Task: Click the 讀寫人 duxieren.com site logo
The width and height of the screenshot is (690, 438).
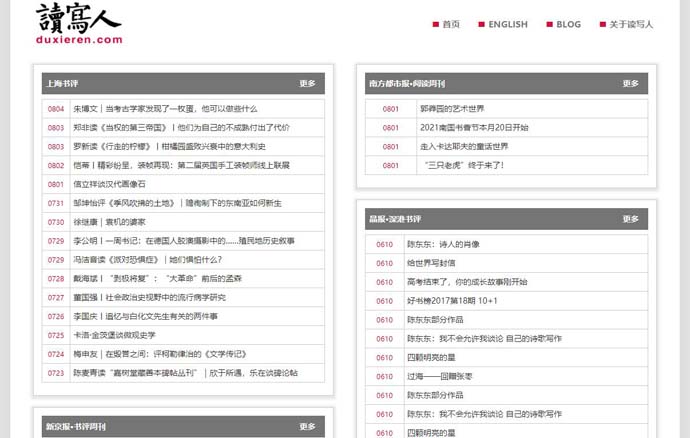Action: (x=80, y=24)
